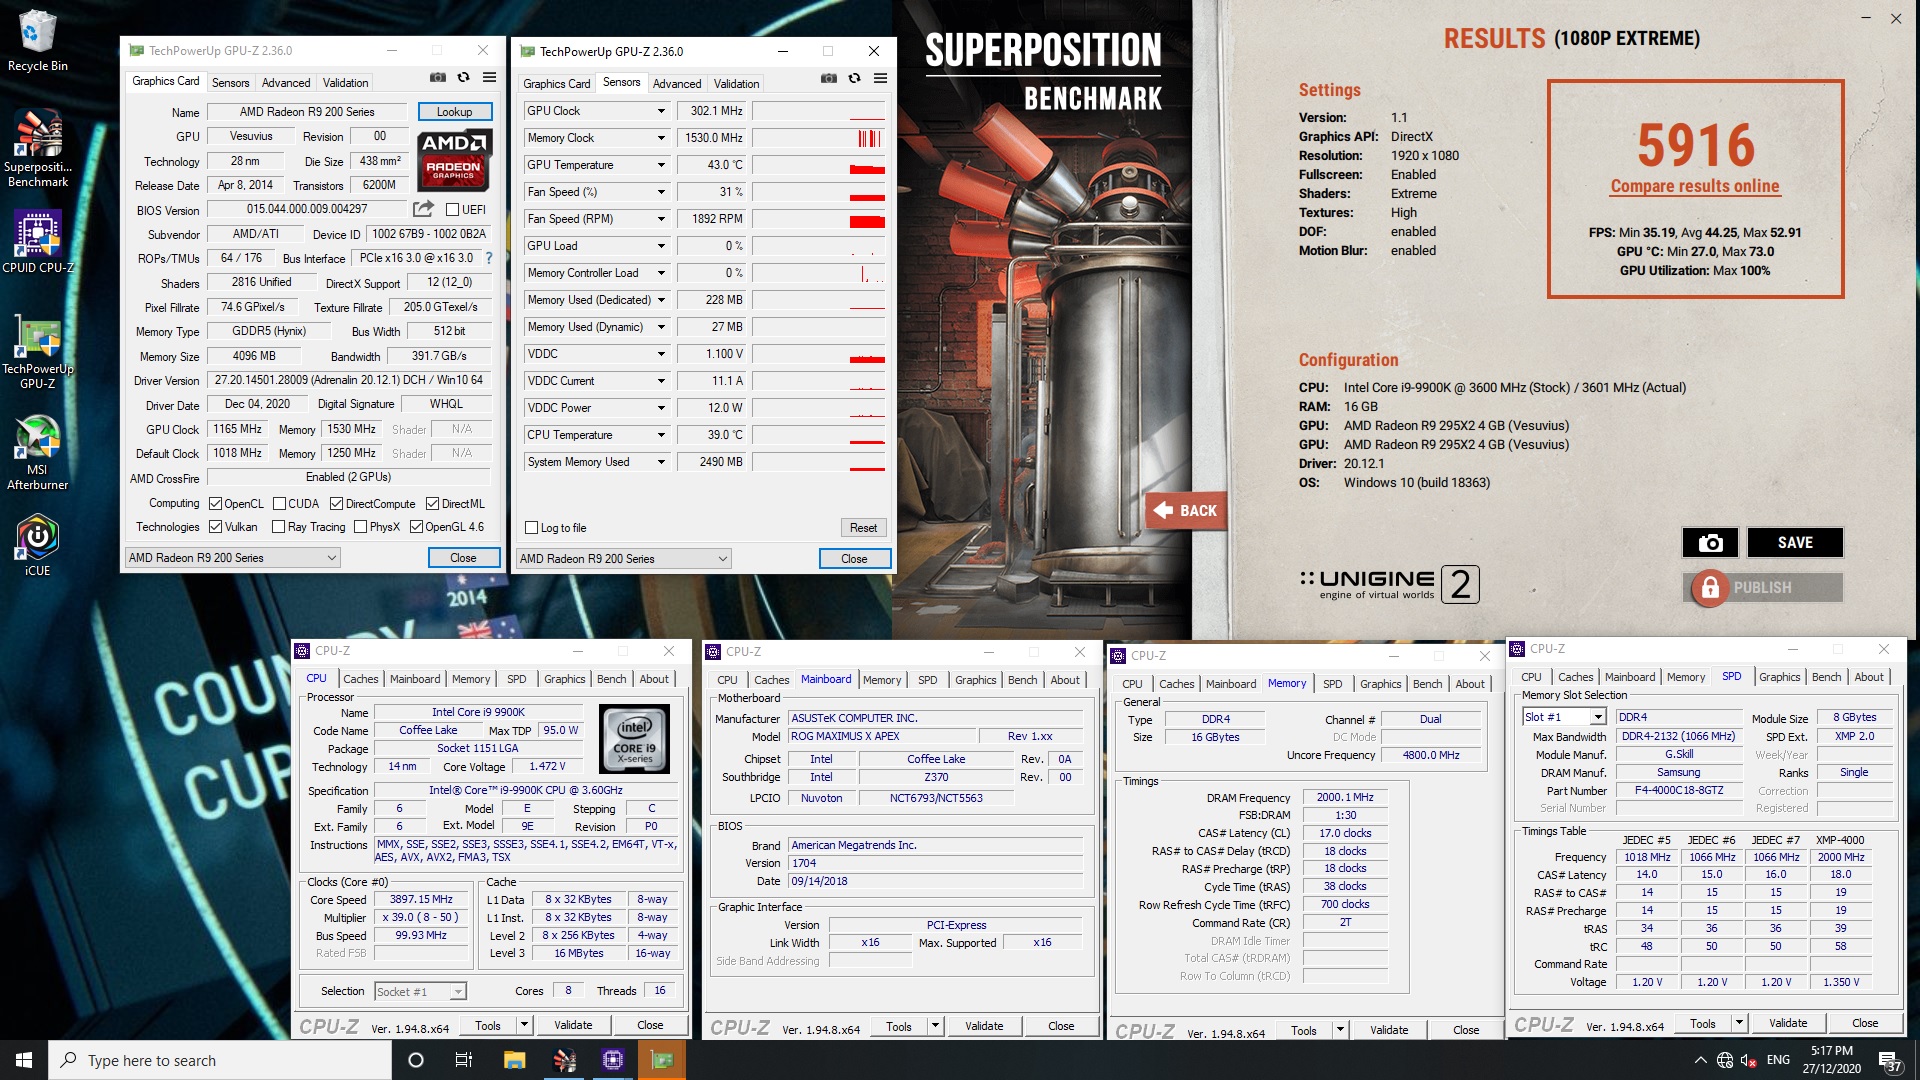Expand the GPU Clock sensor dropdown
Screen dimensions: 1920x1080
[661, 111]
